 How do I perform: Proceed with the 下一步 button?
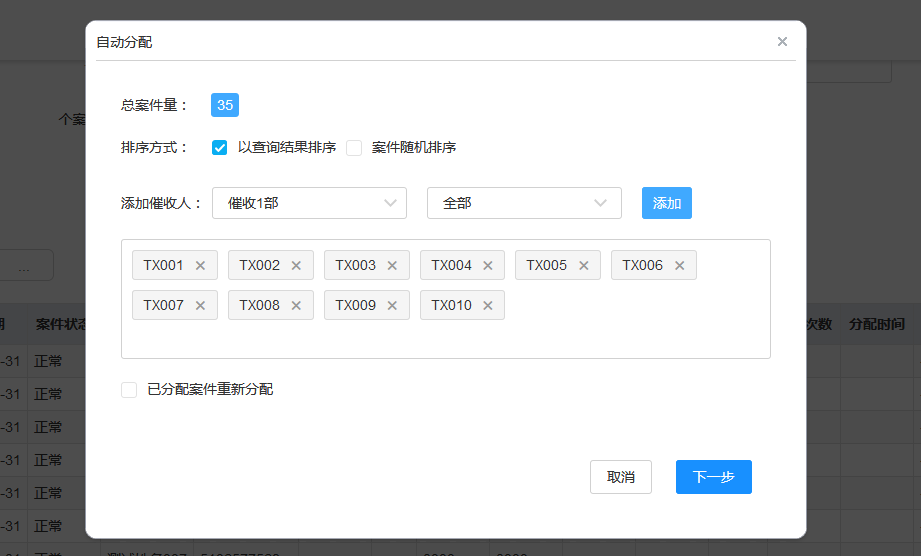click(x=713, y=477)
